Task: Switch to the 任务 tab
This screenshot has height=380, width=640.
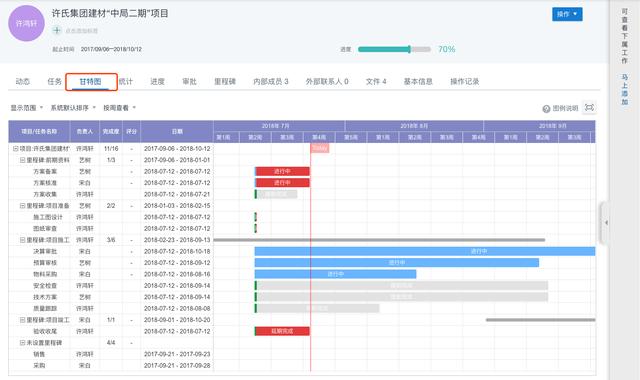Action: coord(54,82)
